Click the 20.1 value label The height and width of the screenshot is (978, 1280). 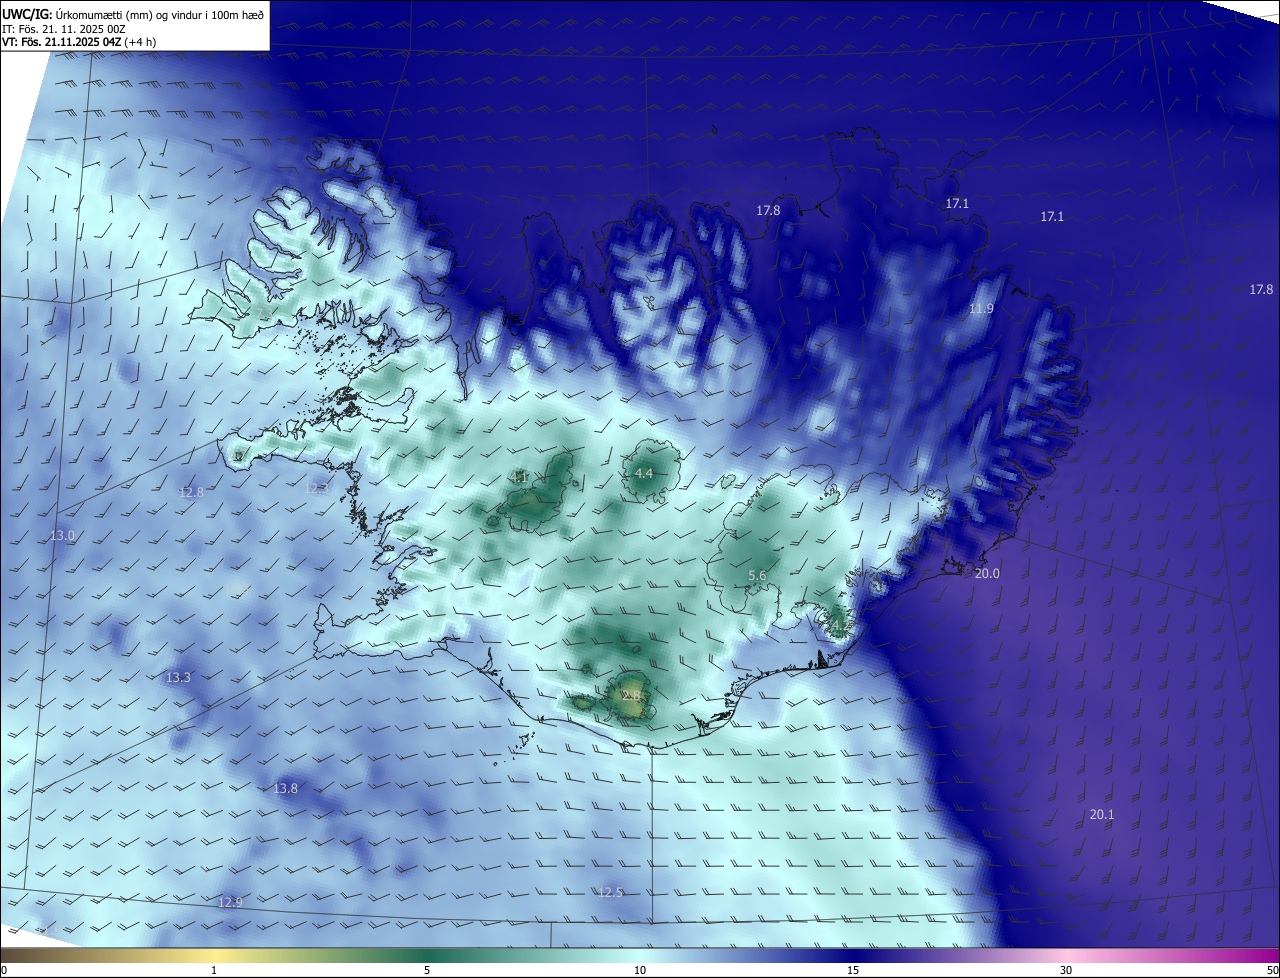coord(1101,815)
